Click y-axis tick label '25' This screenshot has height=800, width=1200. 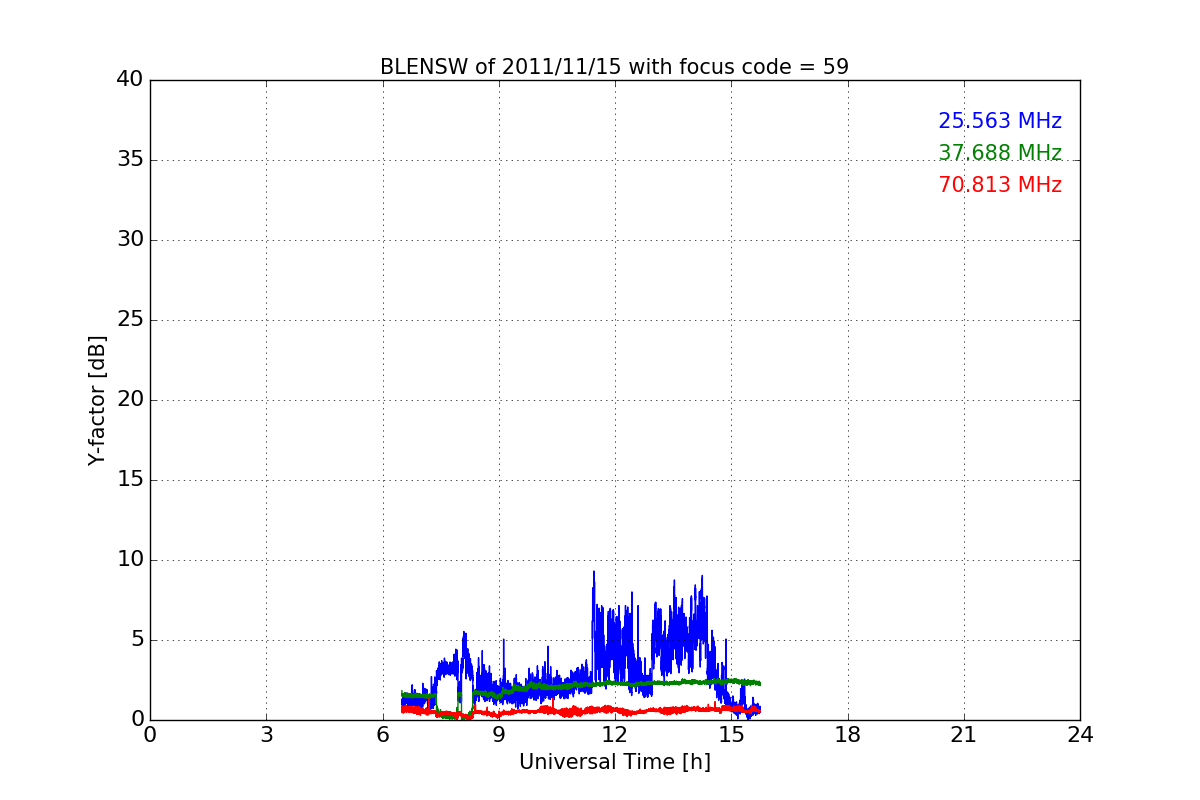(x=130, y=319)
